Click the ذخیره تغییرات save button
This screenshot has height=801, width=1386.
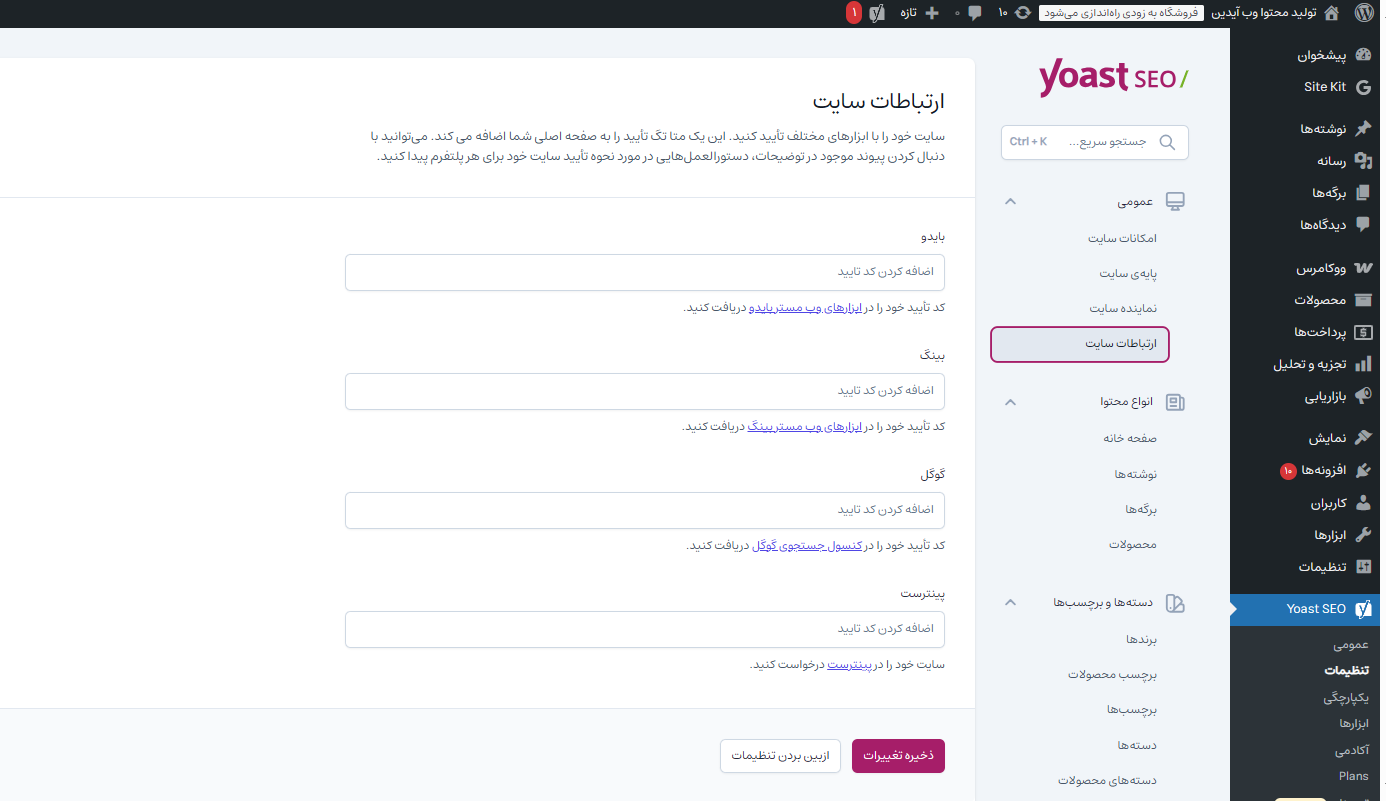897,756
